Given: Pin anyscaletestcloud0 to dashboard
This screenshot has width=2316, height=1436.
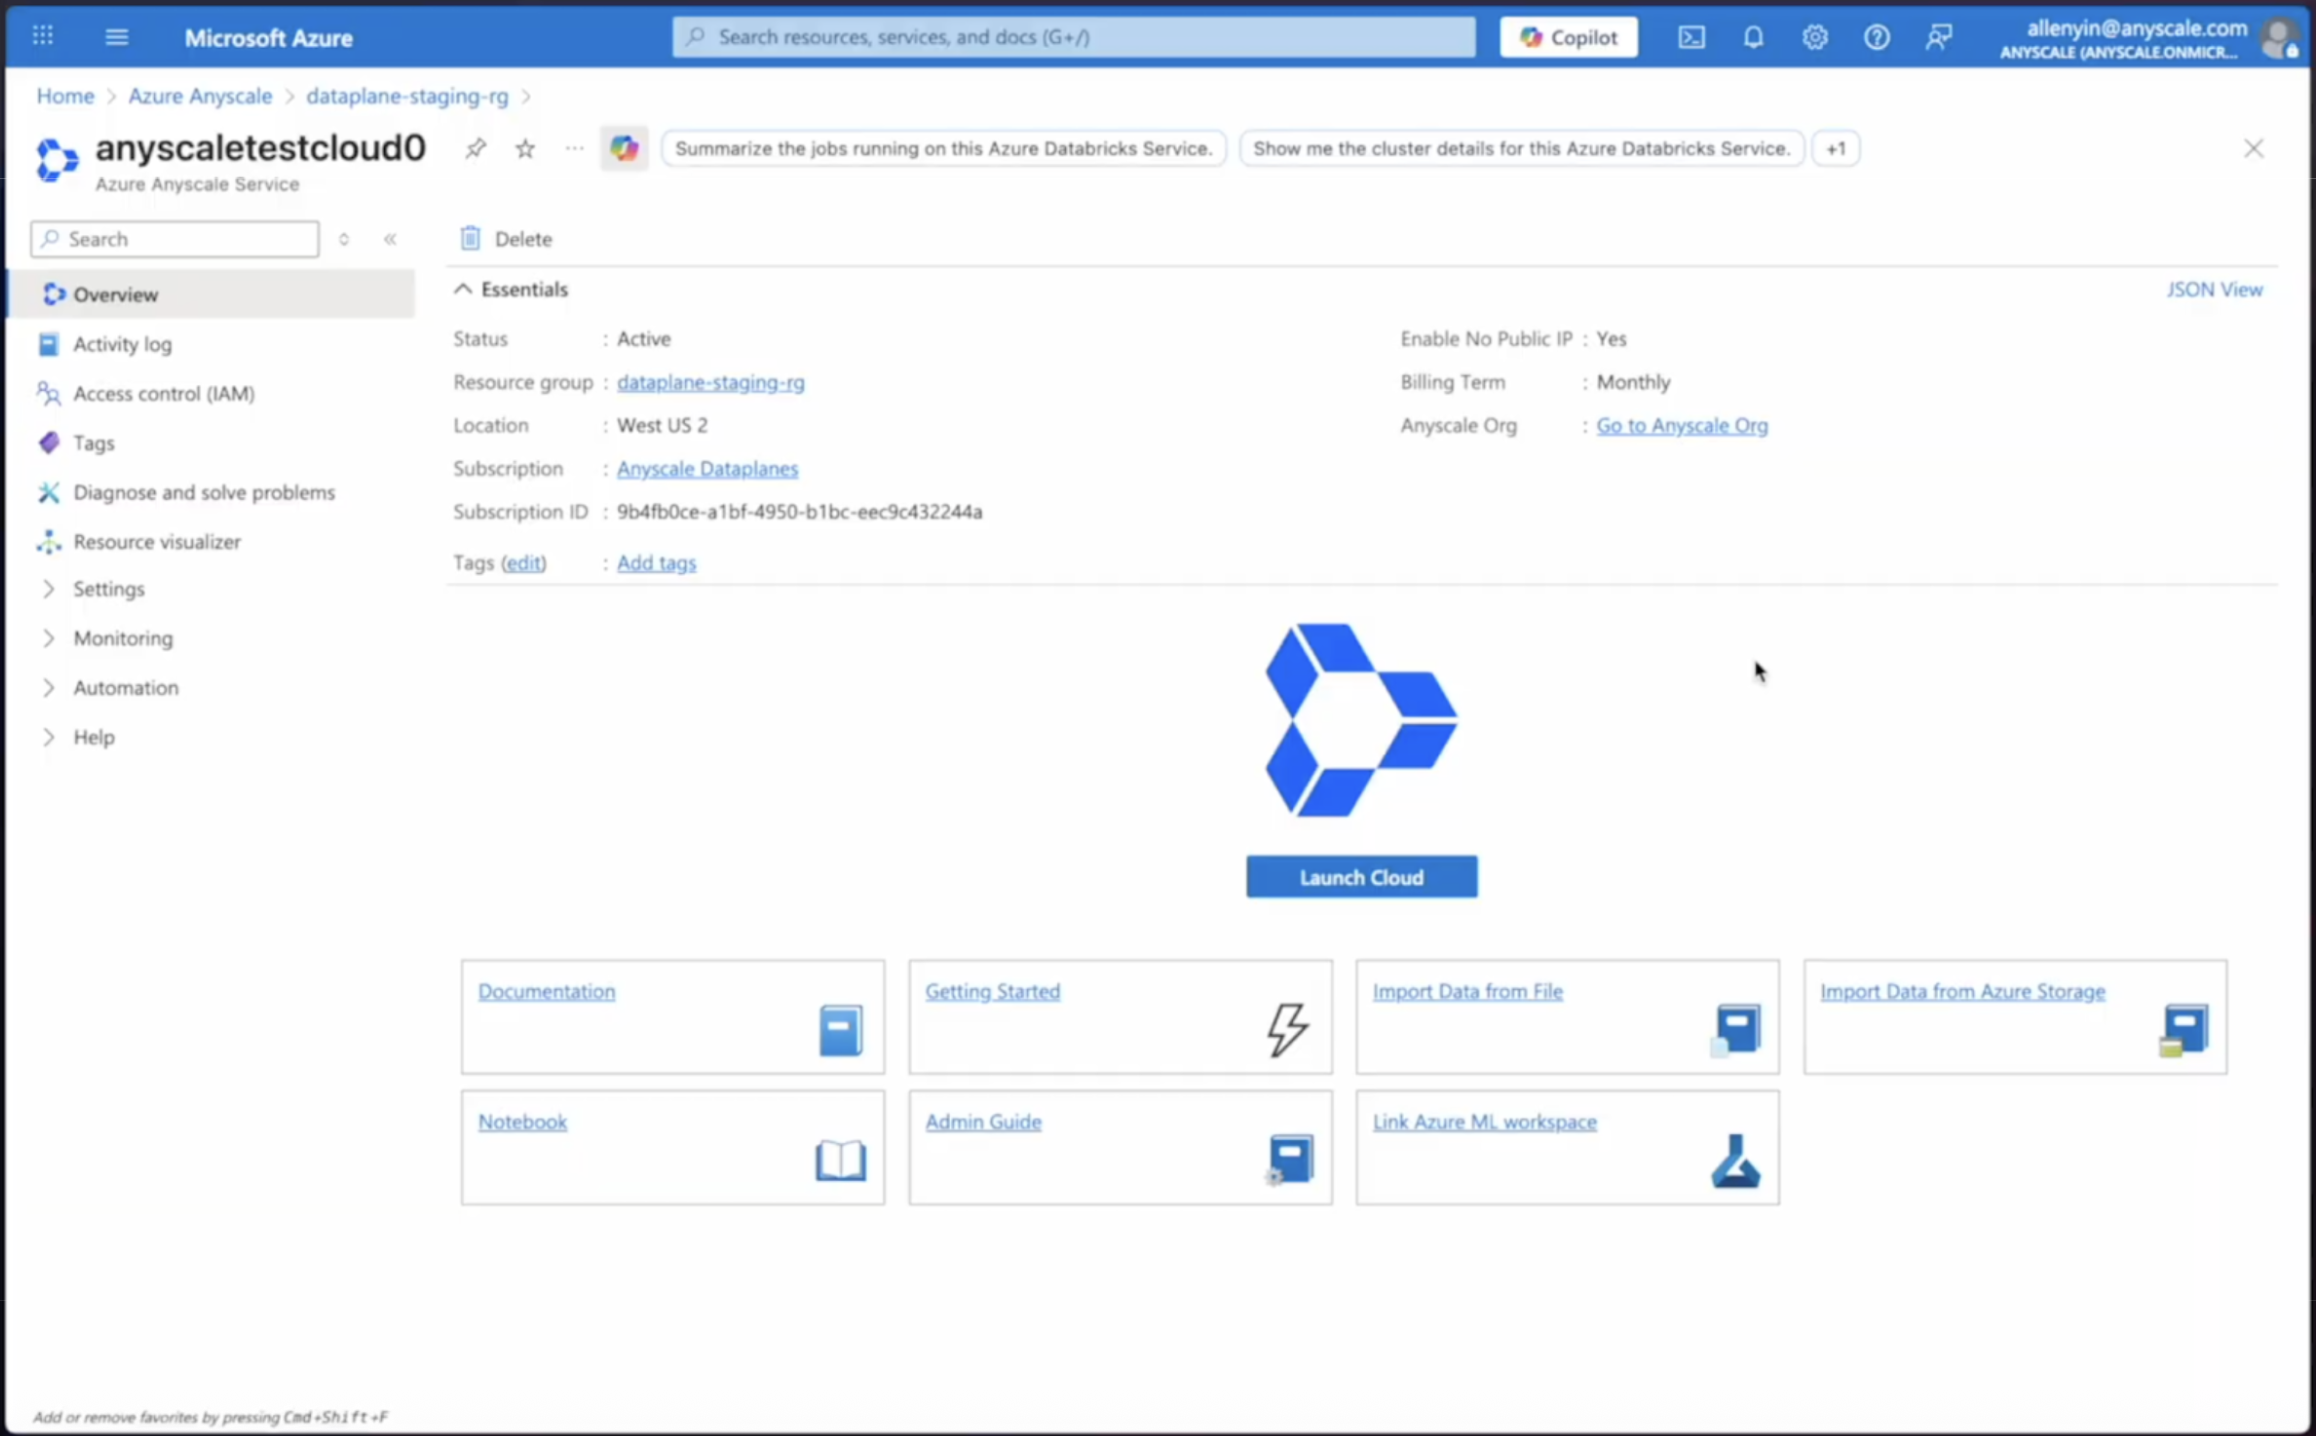Looking at the screenshot, I should pyautogui.click(x=475, y=148).
